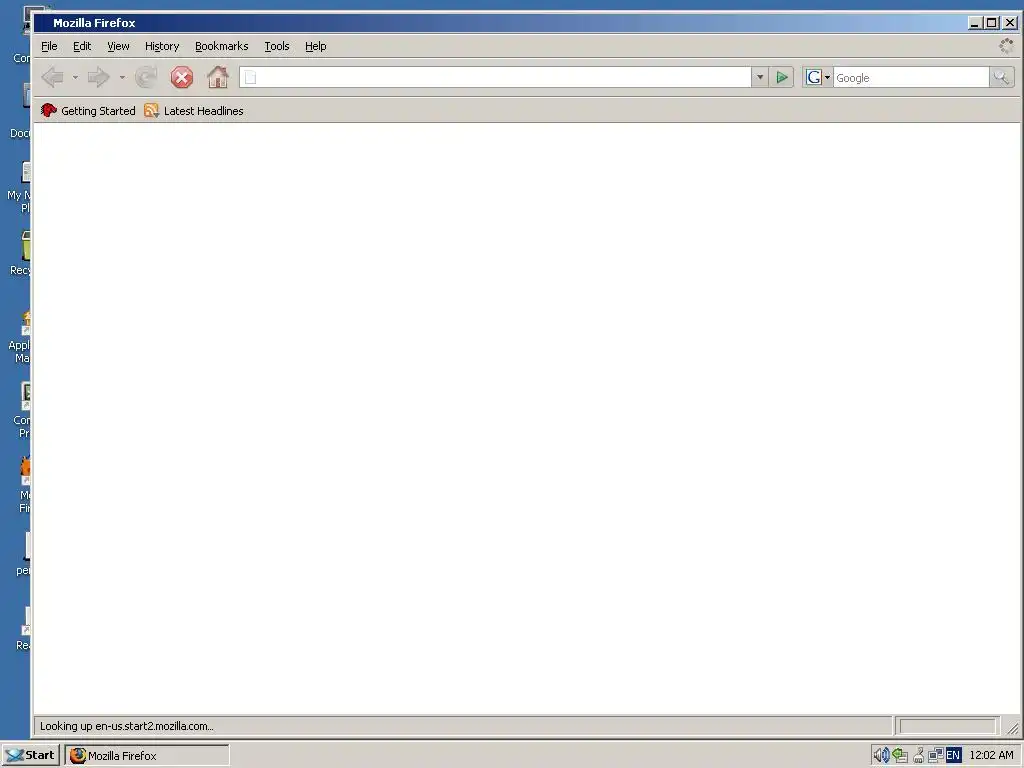
Task: Open the Help menu
Action: 315,46
